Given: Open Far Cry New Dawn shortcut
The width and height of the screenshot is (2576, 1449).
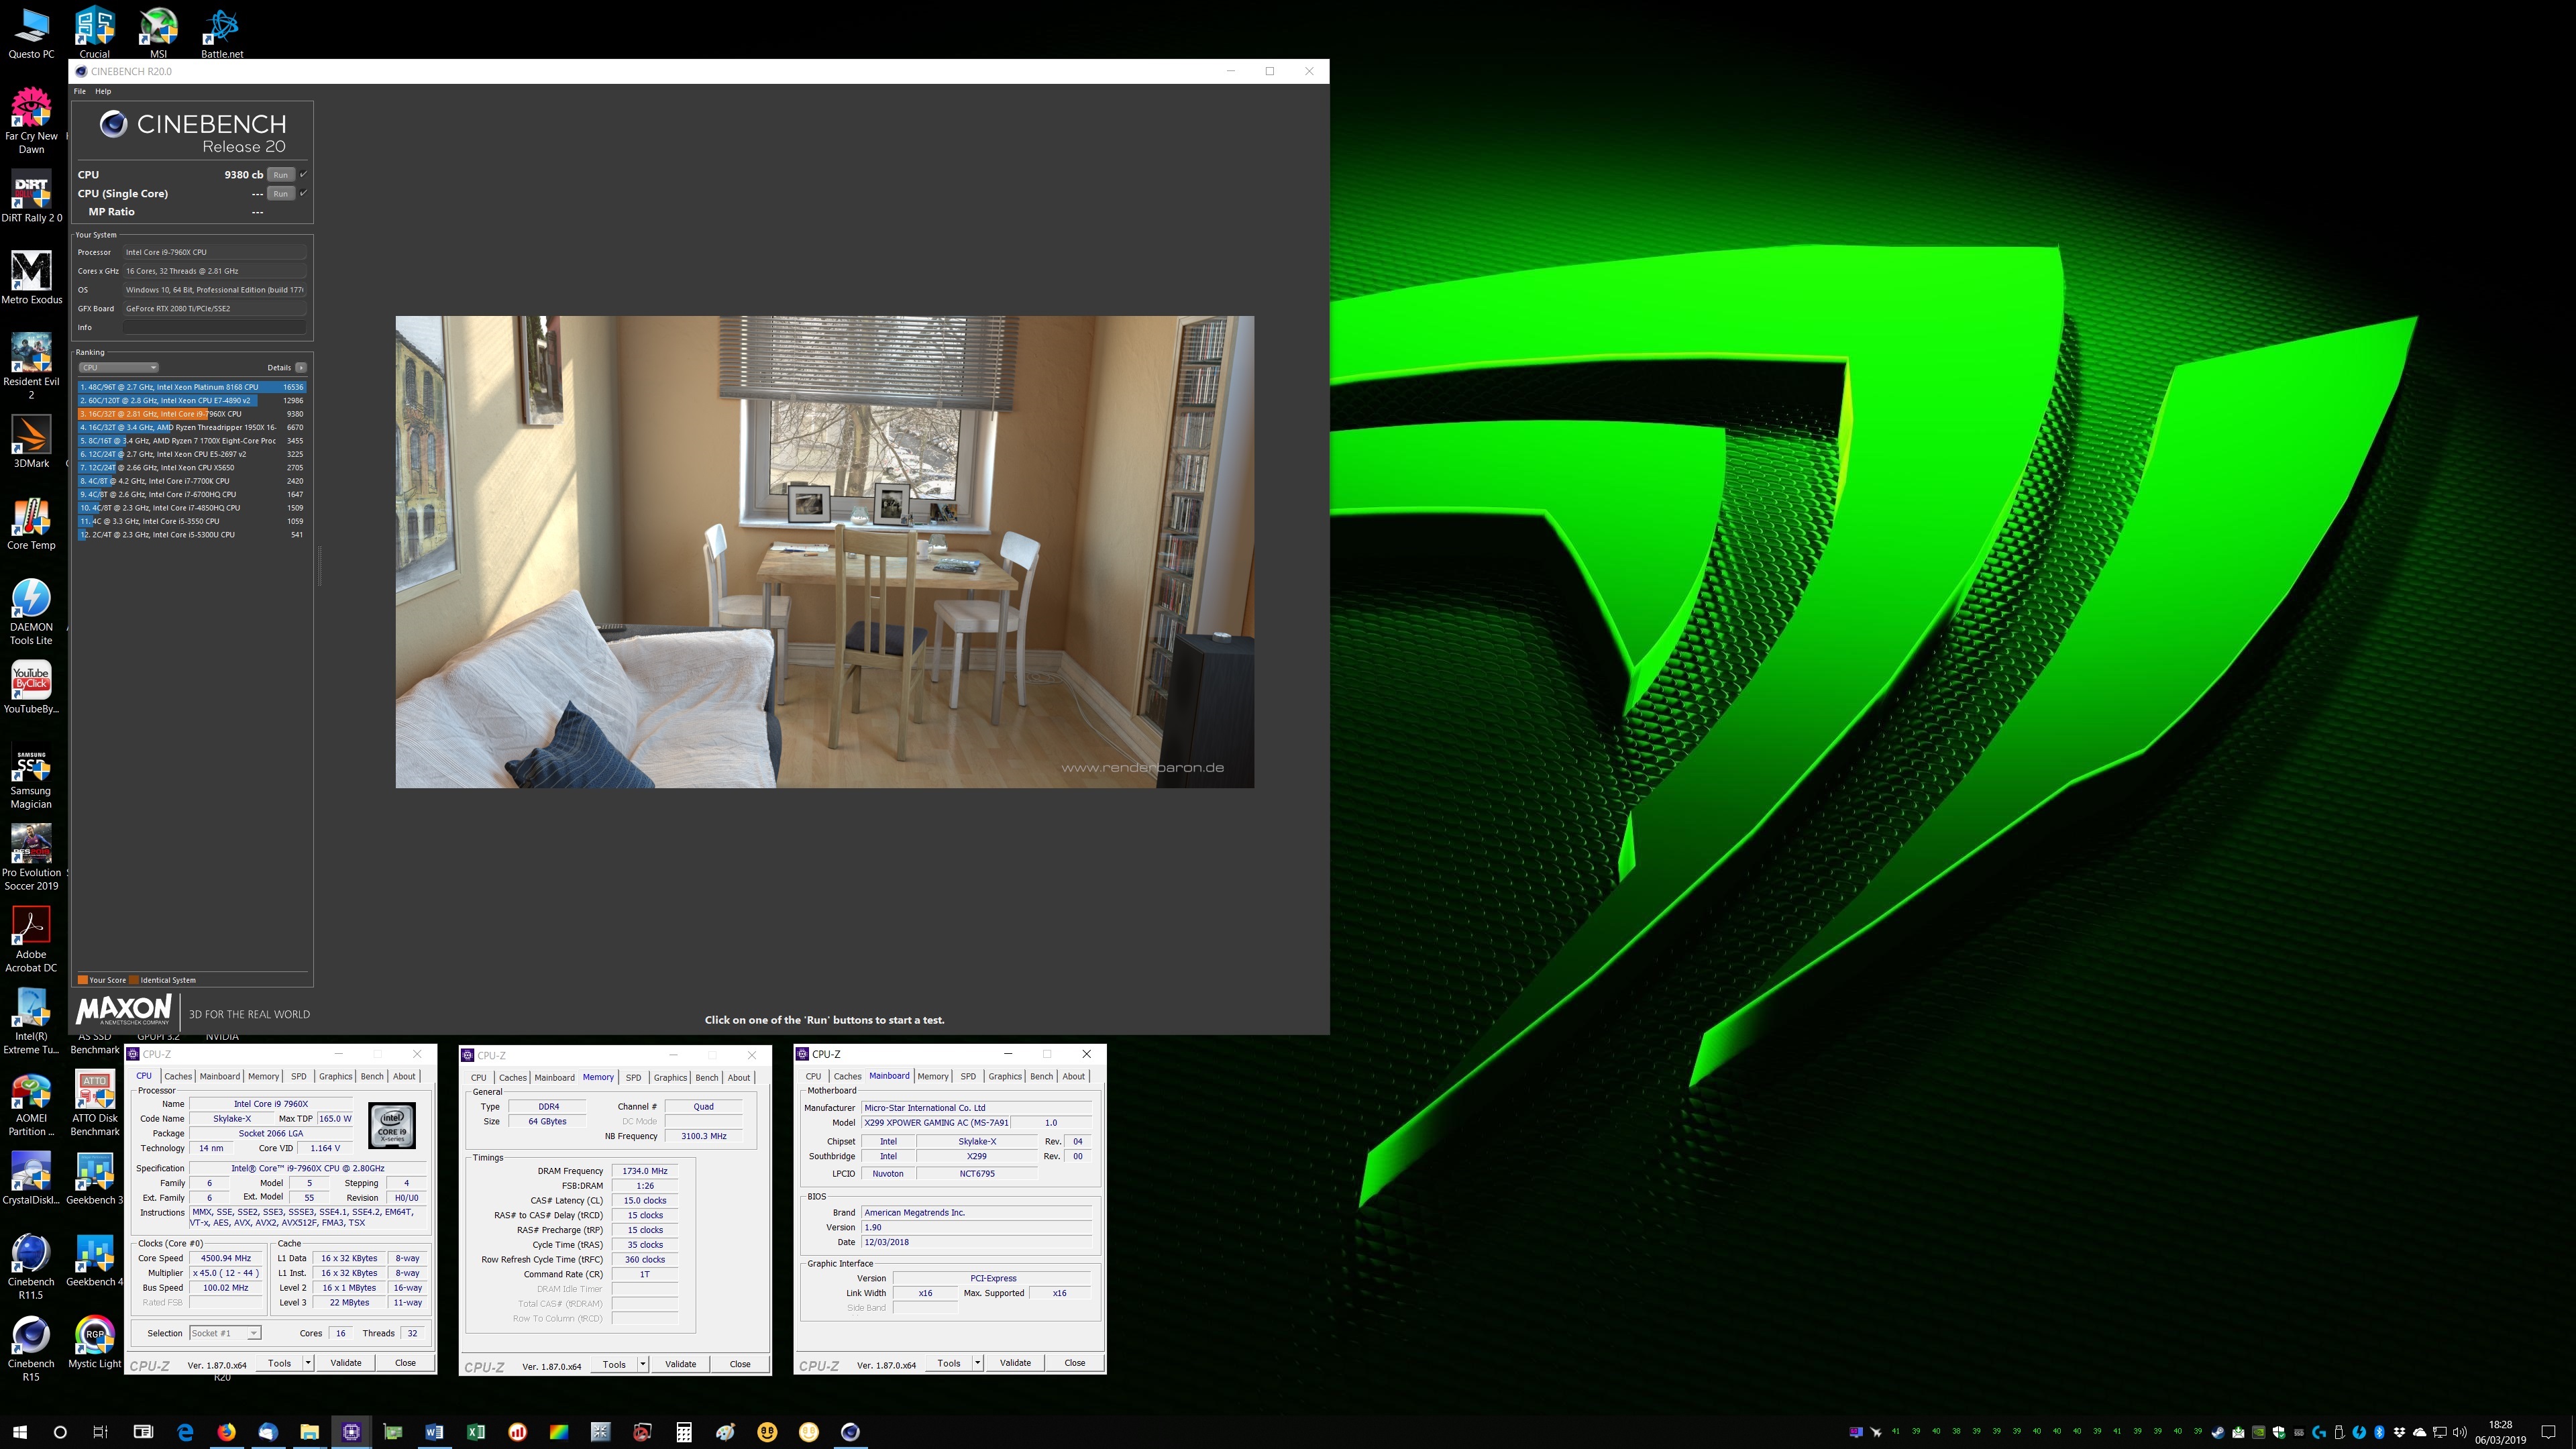Looking at the screenshot, I should [x=31, y=120].
